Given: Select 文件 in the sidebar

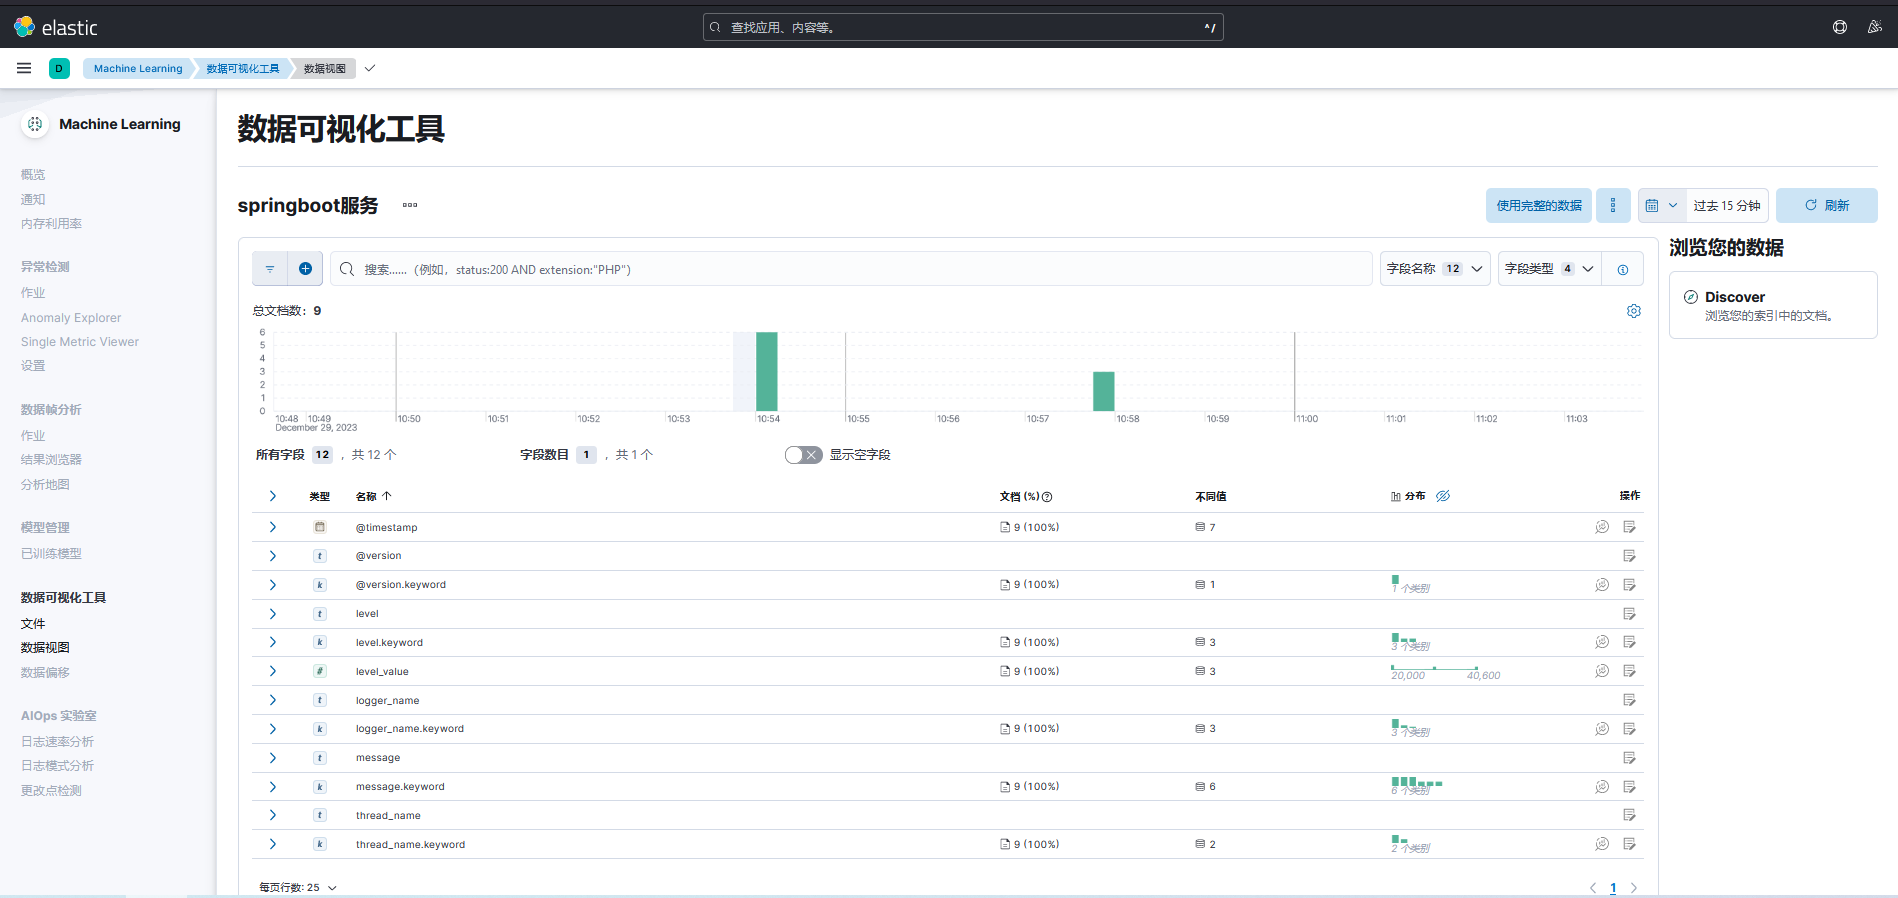Looking at the screenshot, I should coord(33,623).
